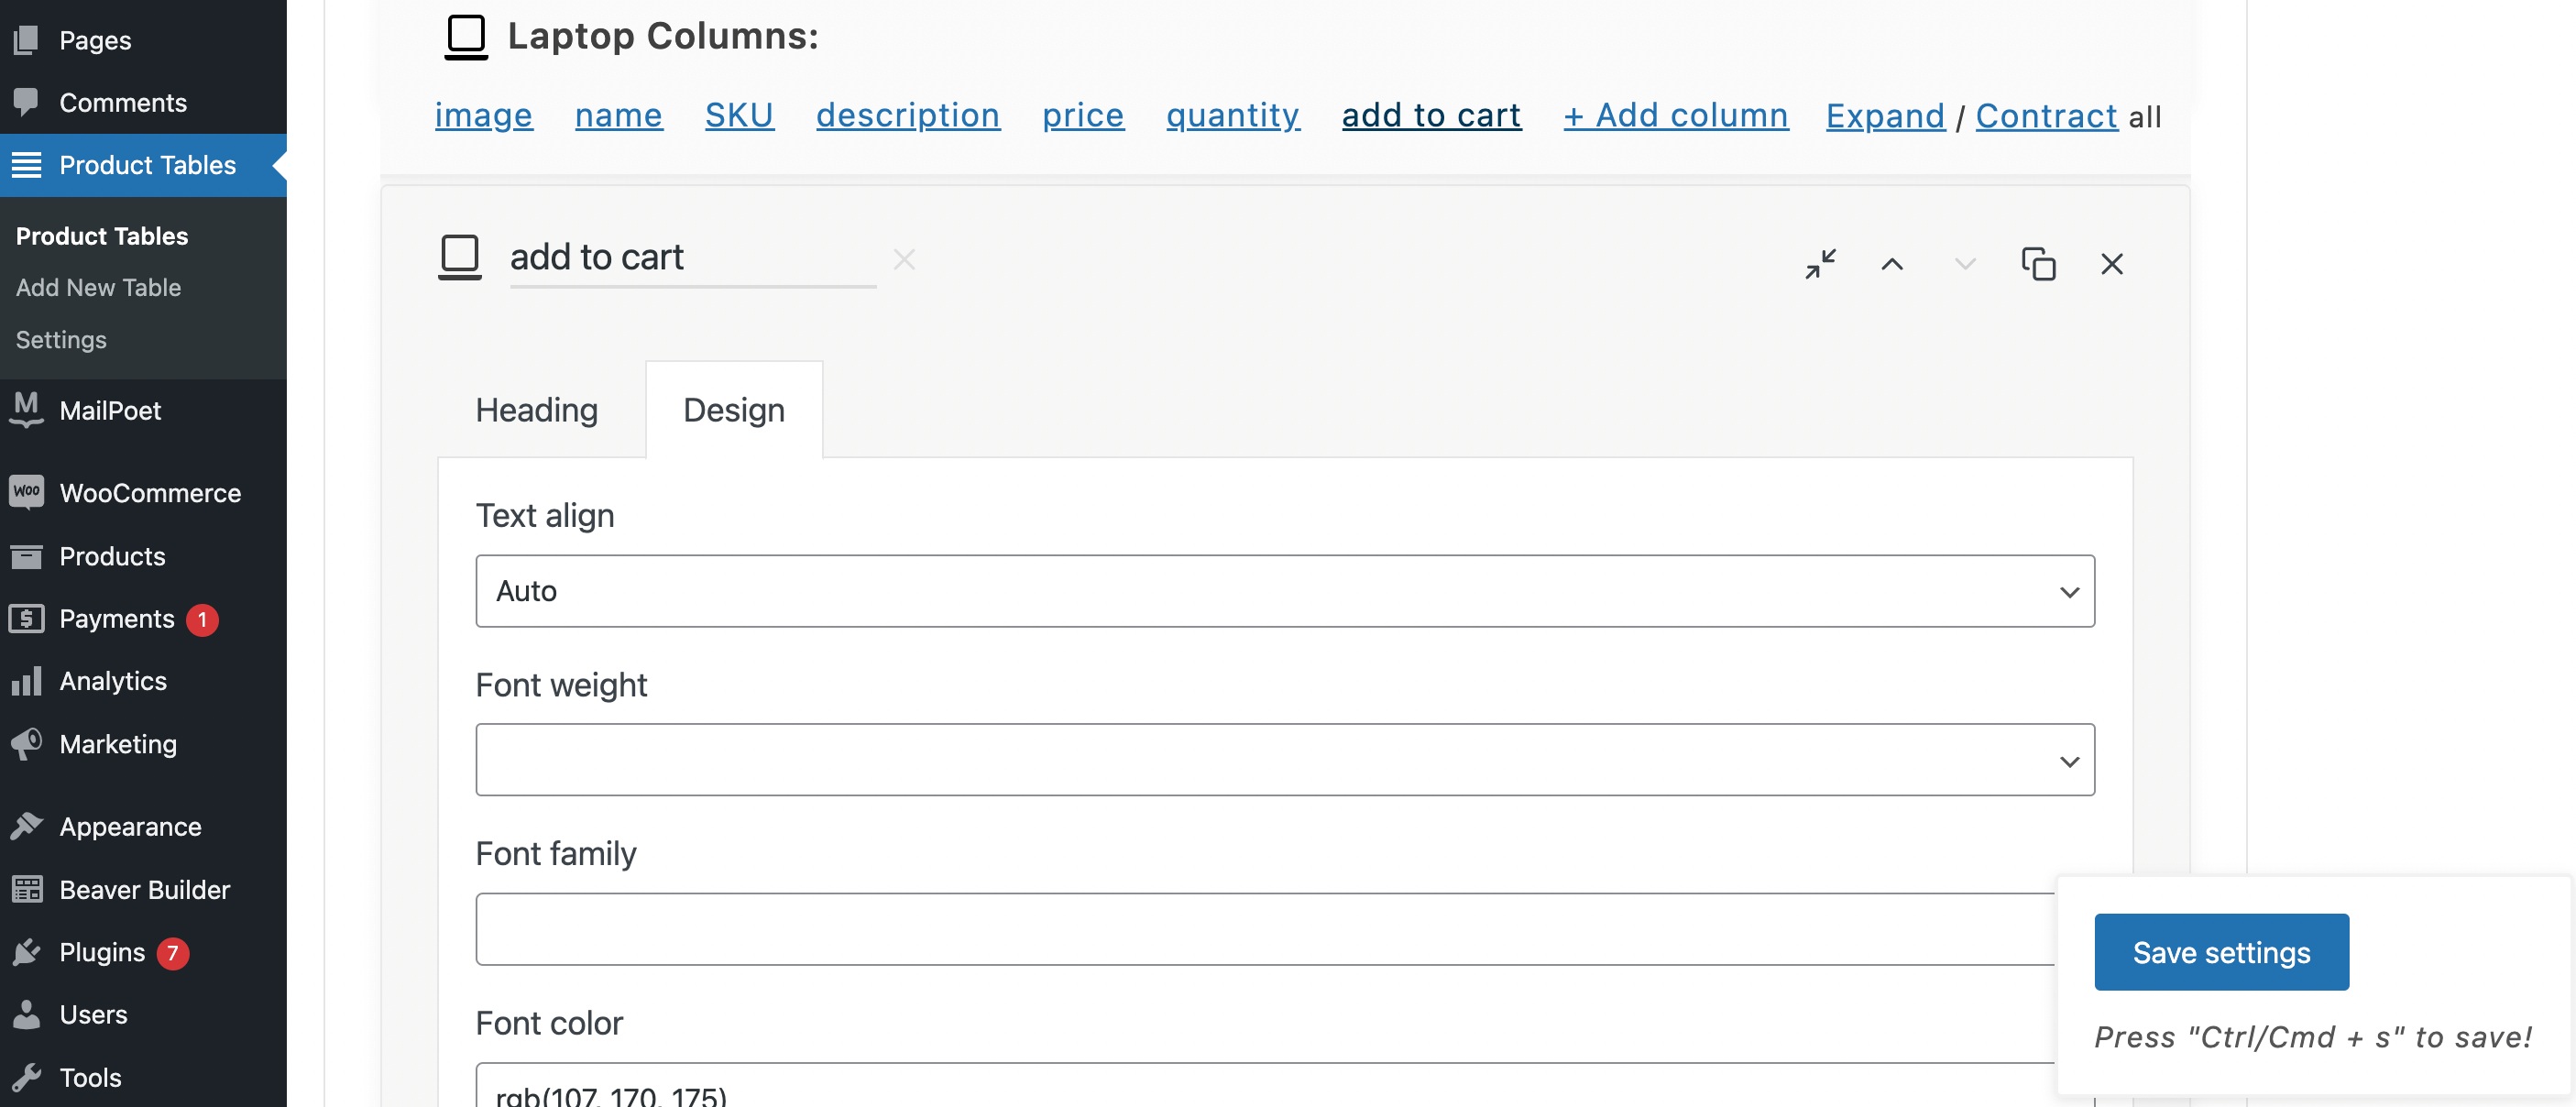
Task: Collapse the add to cart column panel
Action: pos(1820,264)
